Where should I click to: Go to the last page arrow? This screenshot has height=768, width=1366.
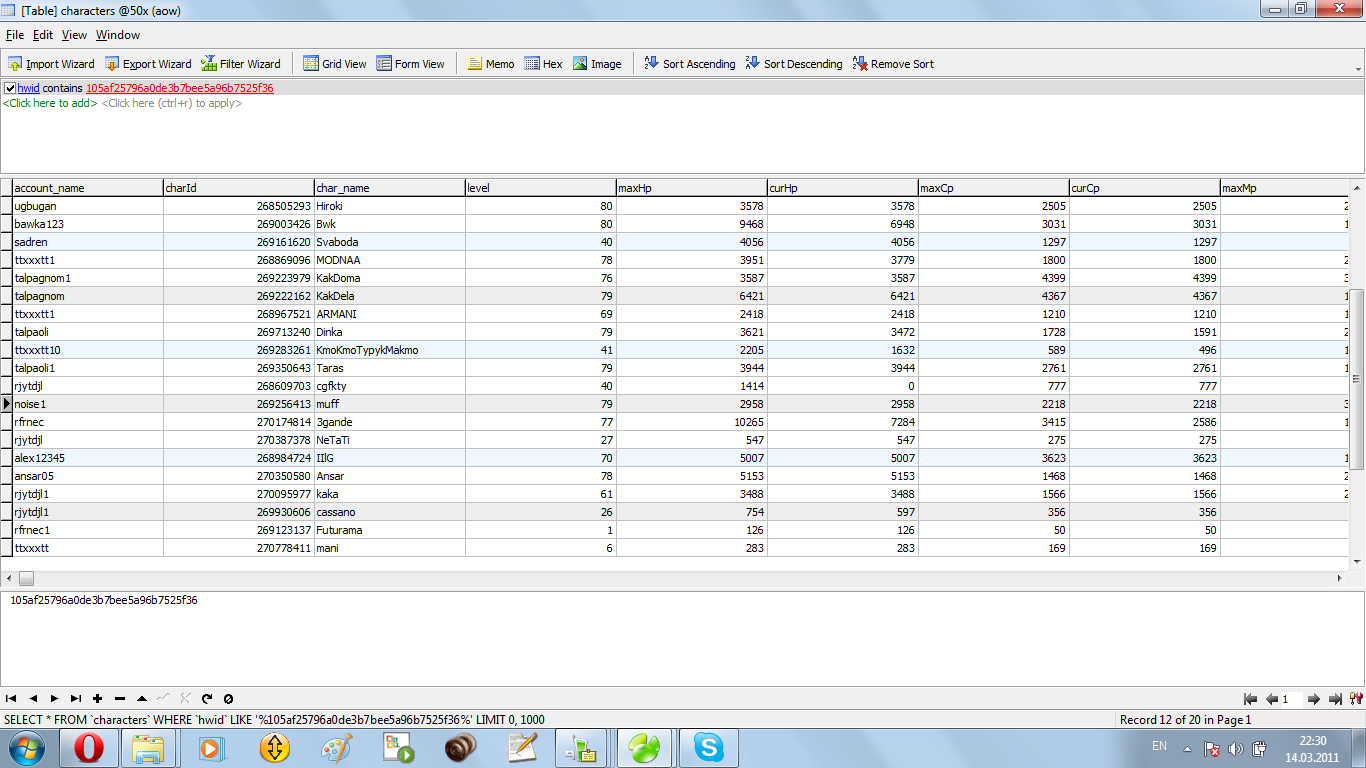(x=1336, y=699)
